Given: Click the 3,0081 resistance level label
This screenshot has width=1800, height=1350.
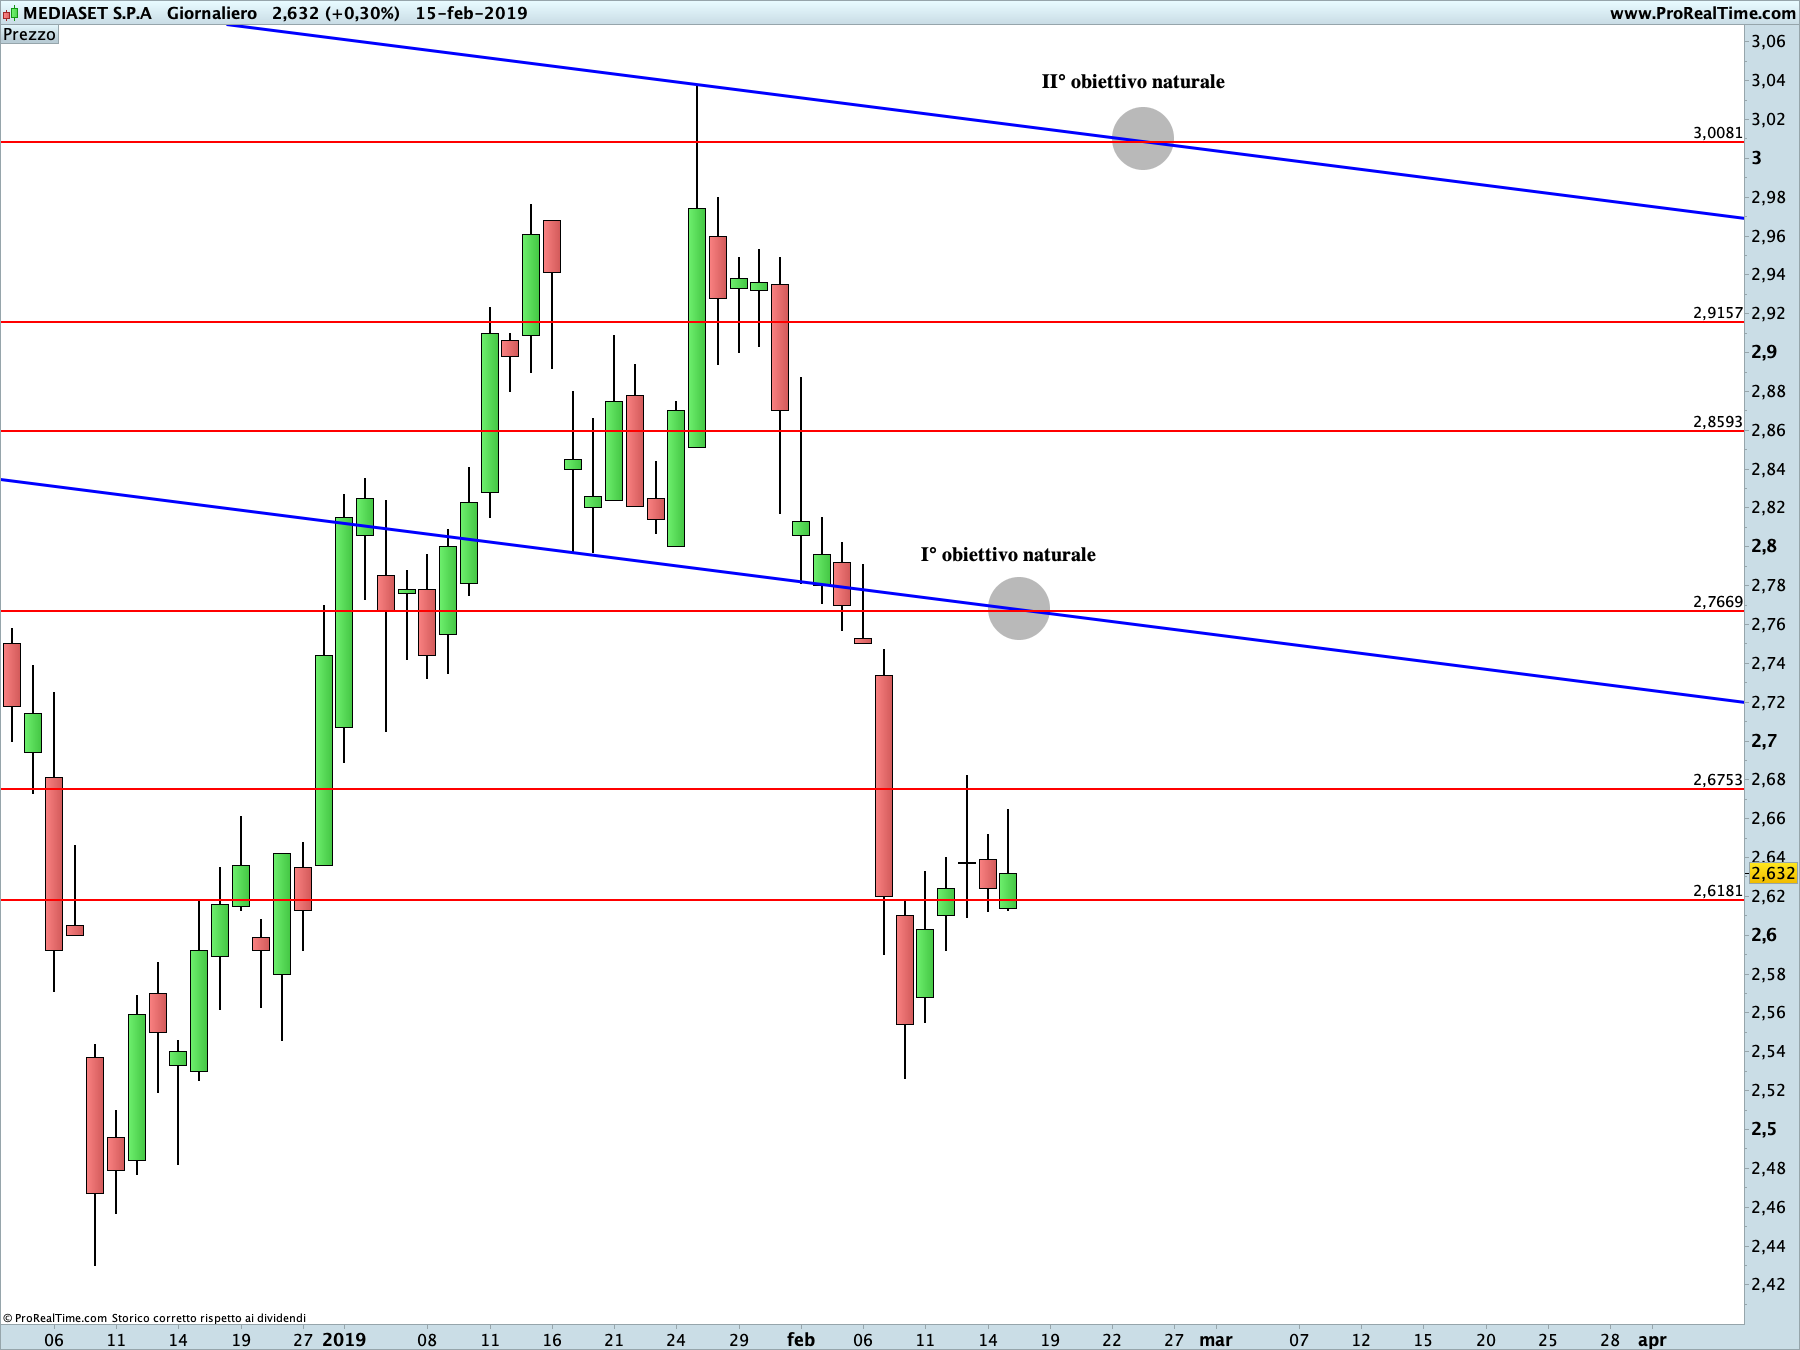Looking at the screenshot, I should [x=1718, y=132].
